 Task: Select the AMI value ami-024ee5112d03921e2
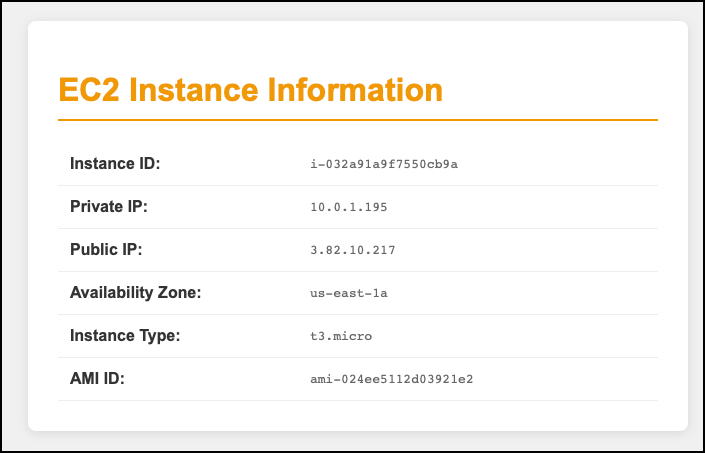(392, 379)
